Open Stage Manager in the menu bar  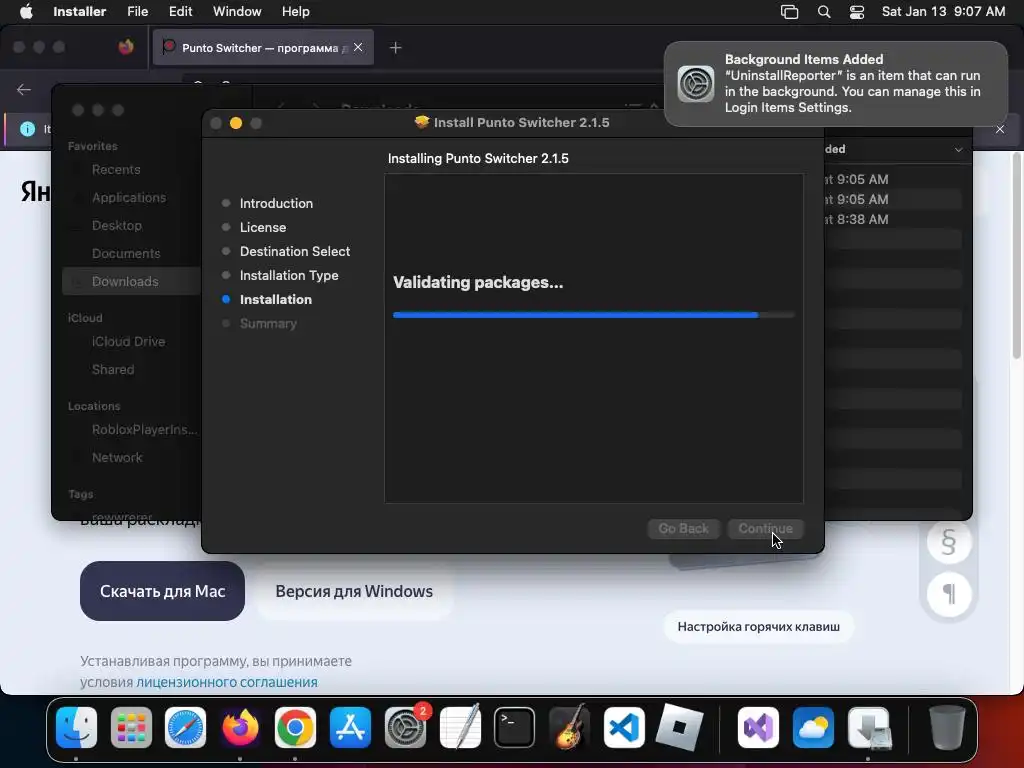[789, 11]
